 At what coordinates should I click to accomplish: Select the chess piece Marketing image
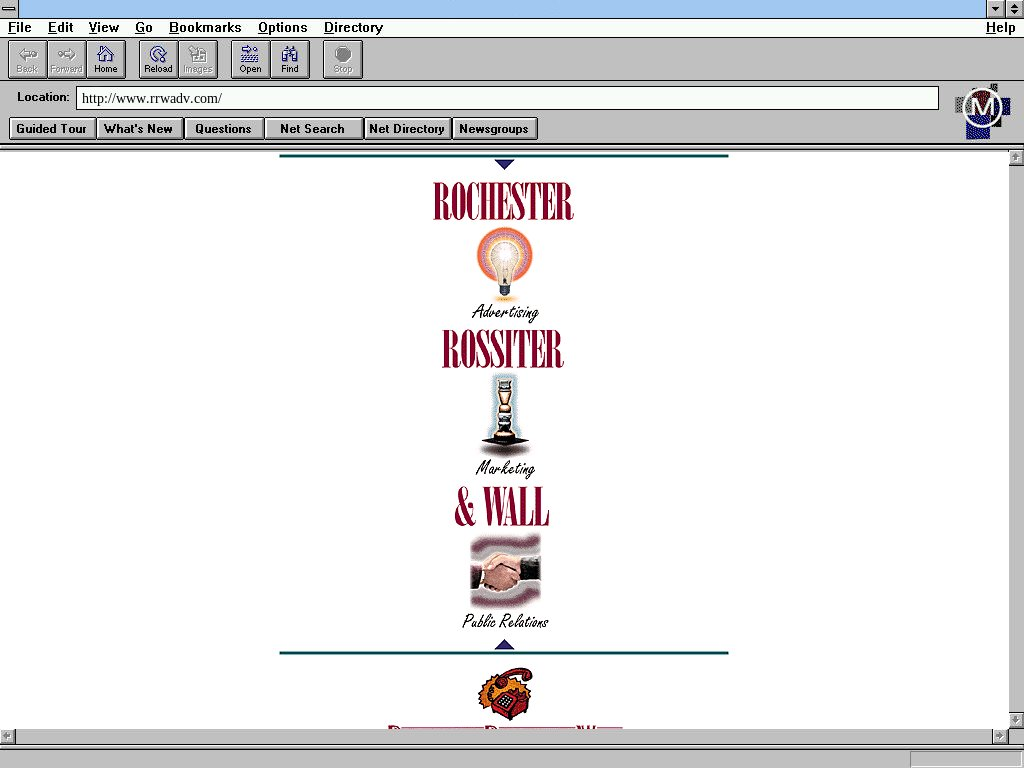pos(504,415)
